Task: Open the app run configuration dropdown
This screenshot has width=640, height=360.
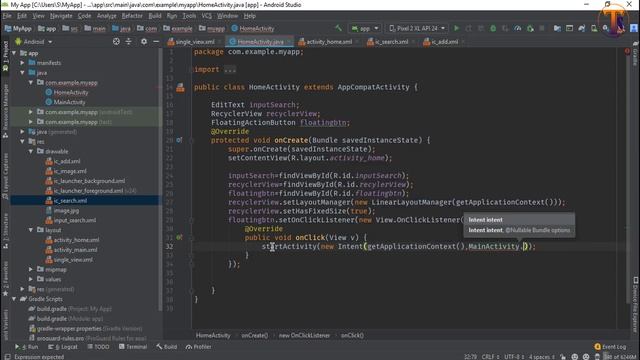Action: point(365,28)
